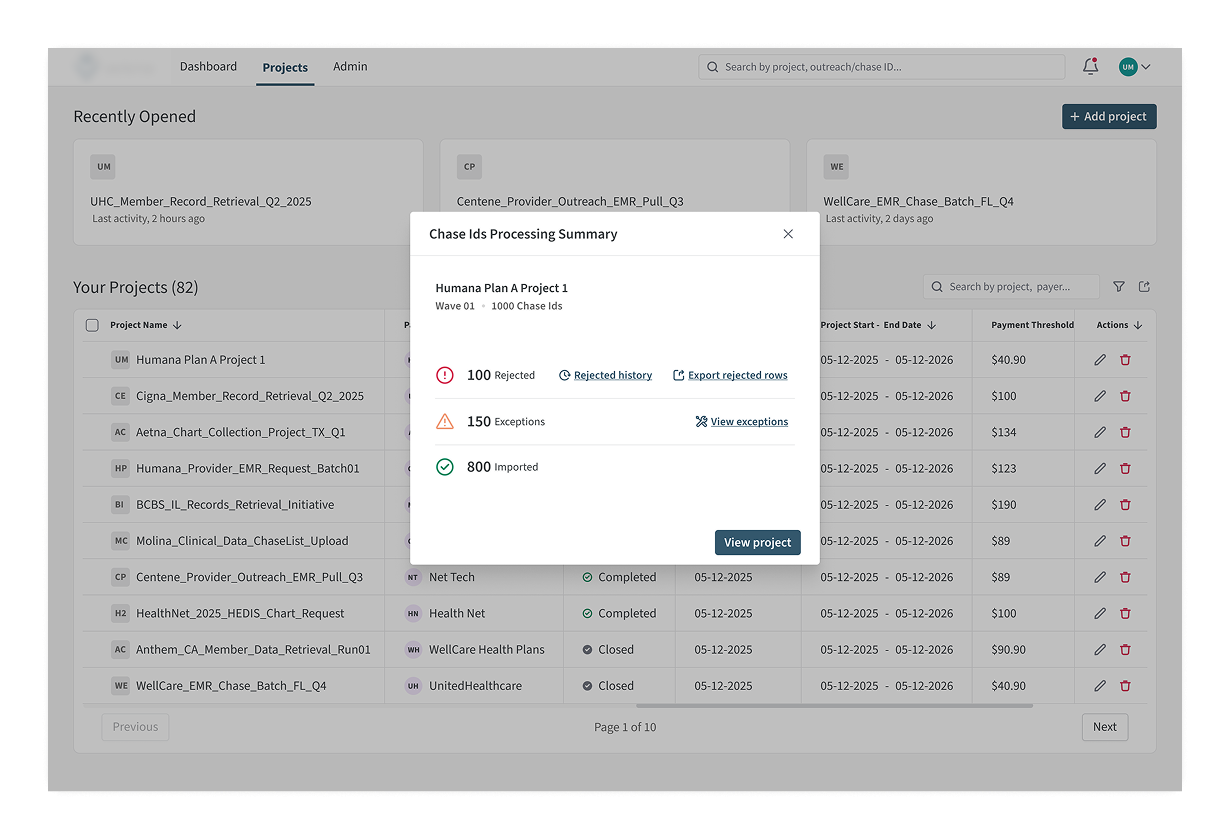This screenshot has height=840, width=1230.
Task: Sort by Project Name column arrow
Action: coord(177,325)
